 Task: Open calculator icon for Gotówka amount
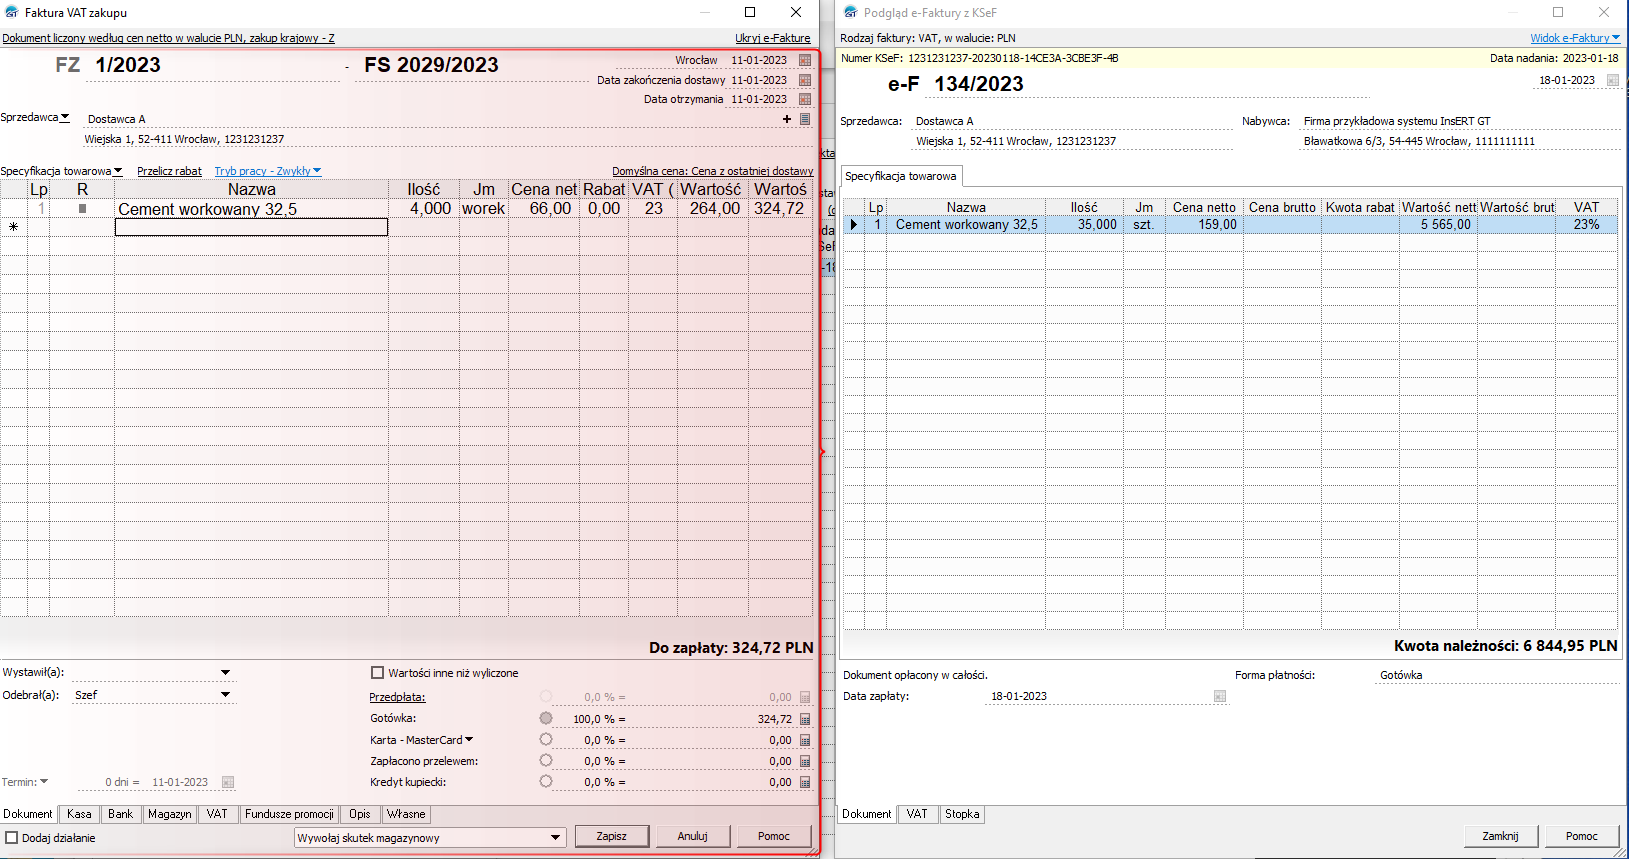pos(805,719)
